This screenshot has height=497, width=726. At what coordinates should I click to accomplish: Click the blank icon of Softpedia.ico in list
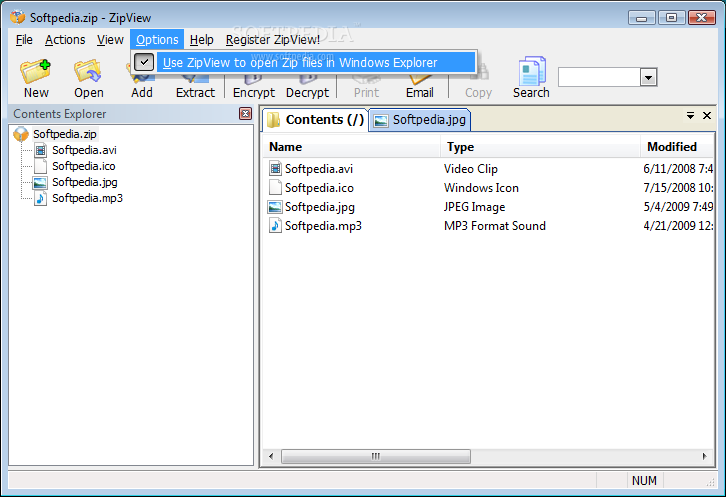pyautogui.click(x=275, y=188)
